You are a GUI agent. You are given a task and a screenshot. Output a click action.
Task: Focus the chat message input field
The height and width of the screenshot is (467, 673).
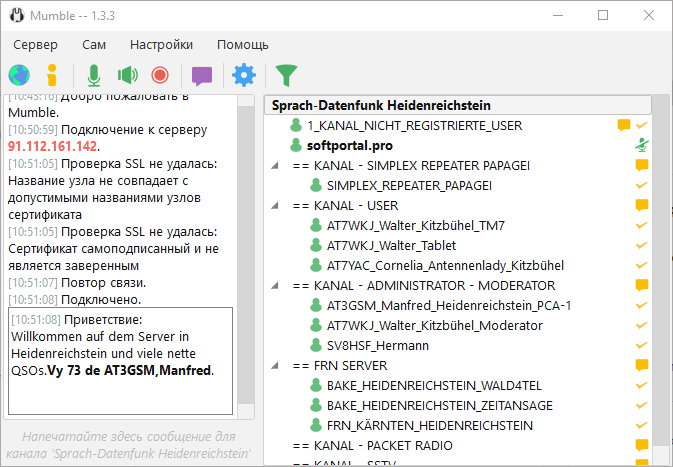click(128, 445)
